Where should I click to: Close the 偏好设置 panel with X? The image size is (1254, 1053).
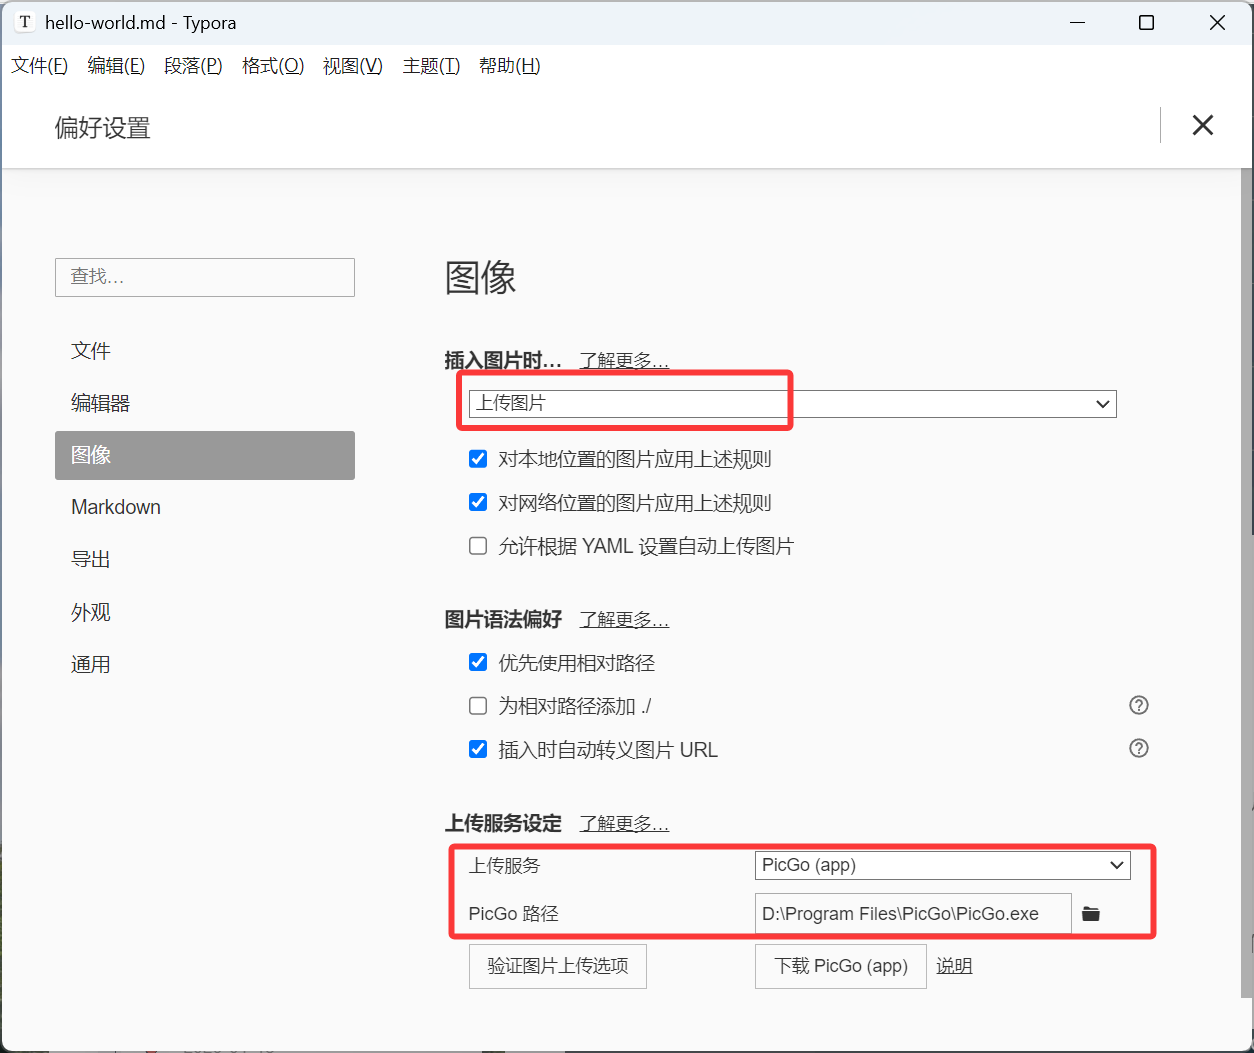tap(1203, 125)
